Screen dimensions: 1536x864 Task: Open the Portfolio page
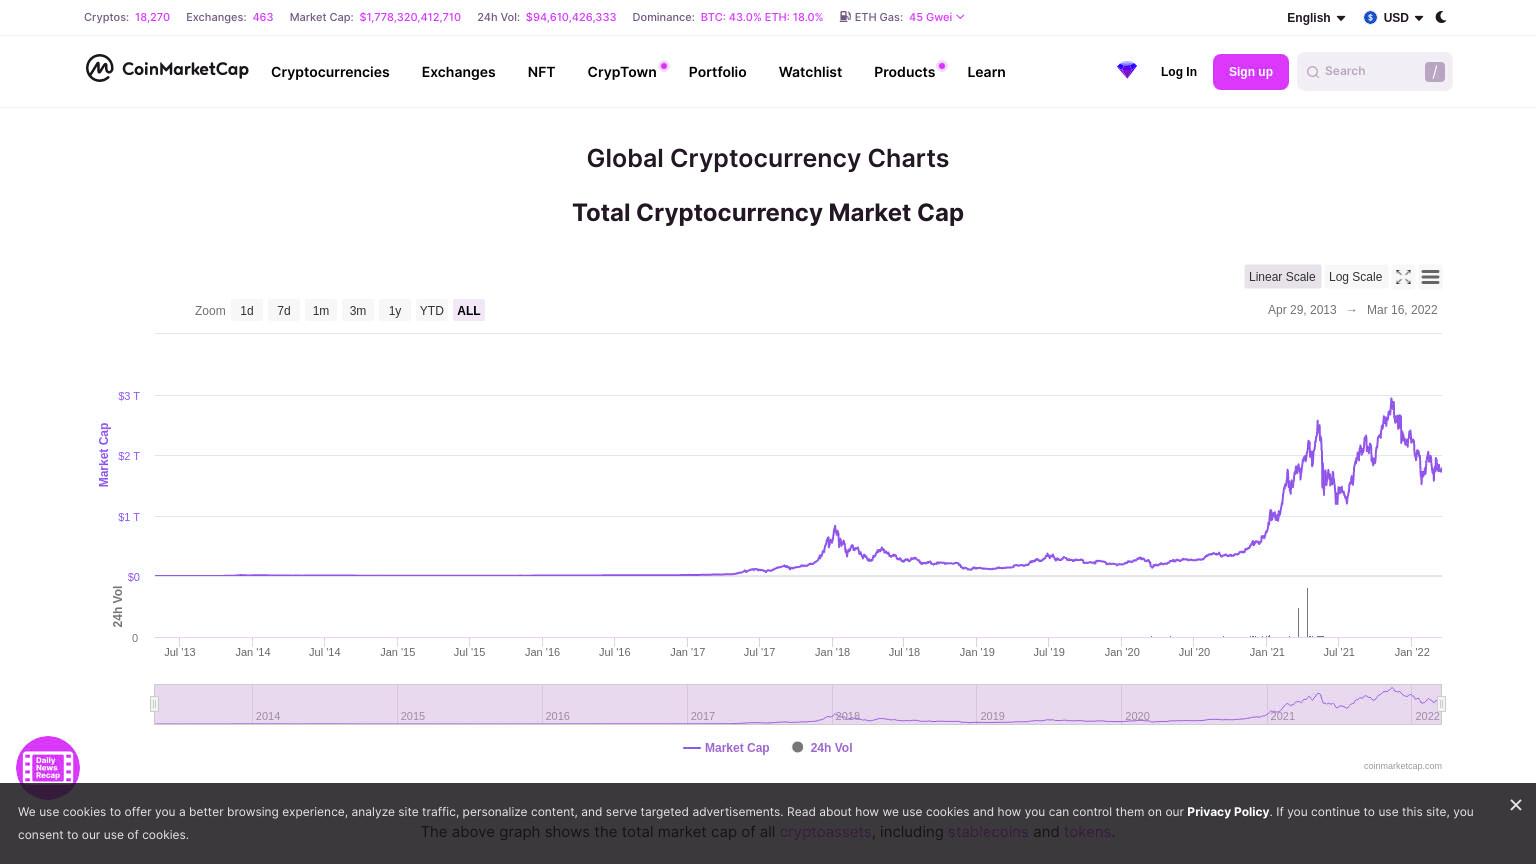(718, 72)
